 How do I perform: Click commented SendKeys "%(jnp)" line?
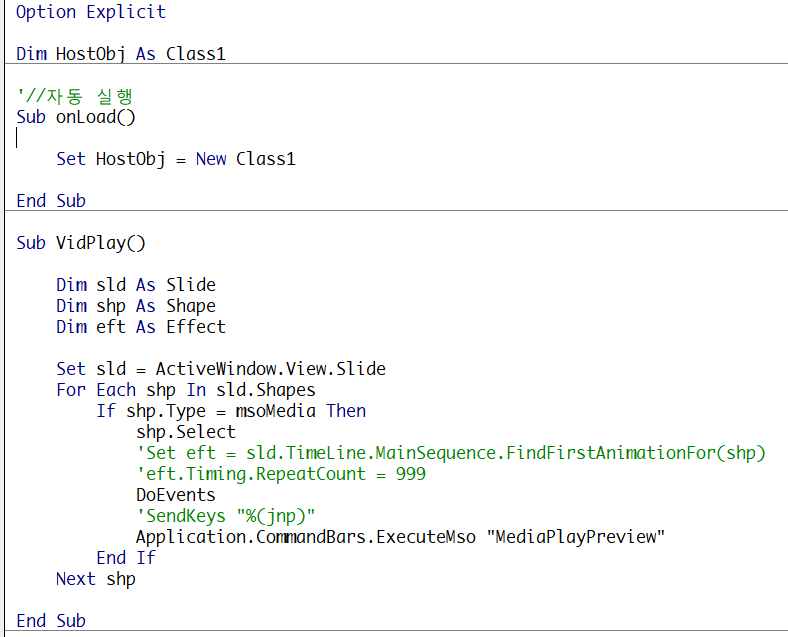tap(226, 516)
